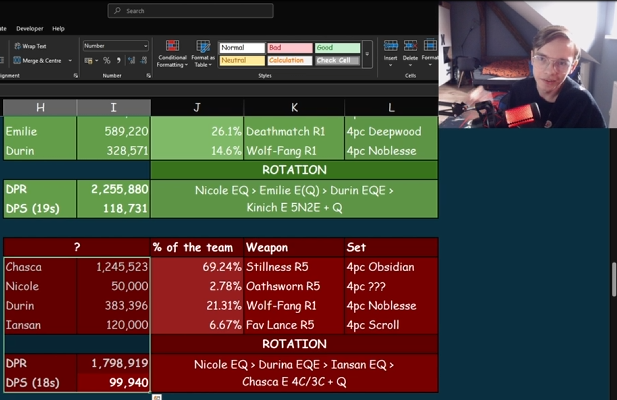This screenshot has width=617, height=400.
Task: Open the Delete cells dropdown arrow
Action: (410, 65)
